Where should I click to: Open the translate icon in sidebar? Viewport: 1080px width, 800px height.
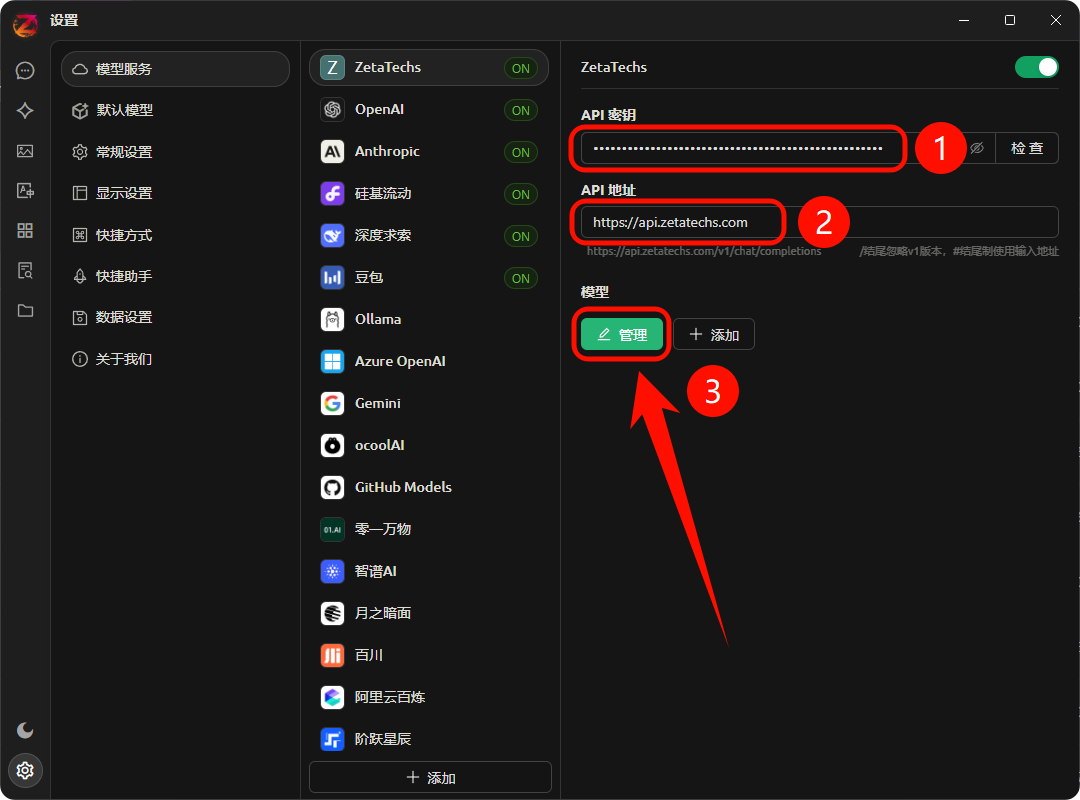click(25, 191)
